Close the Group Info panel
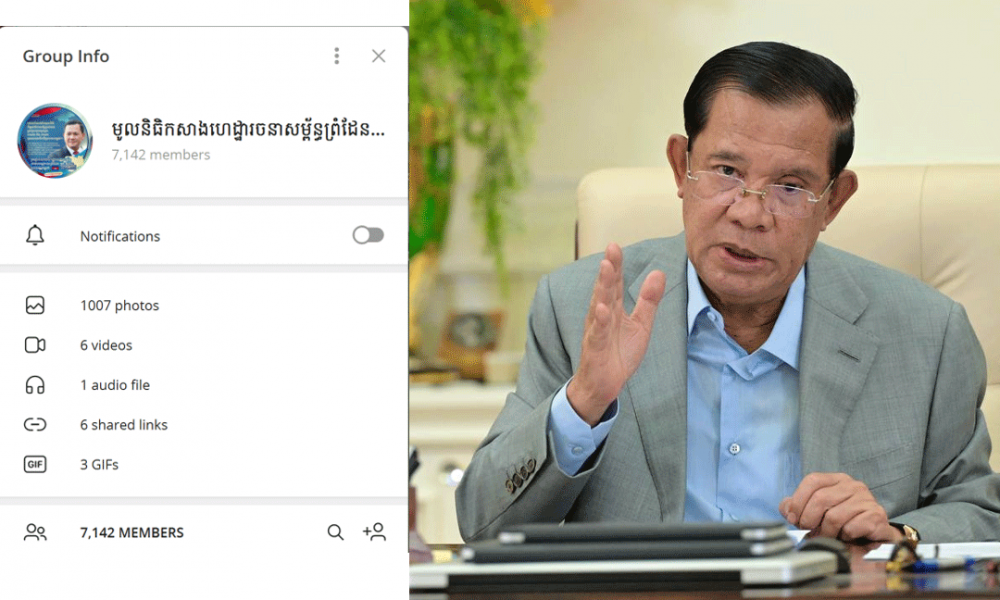Viewport: 1000px width, 600px height. point(378,56)
